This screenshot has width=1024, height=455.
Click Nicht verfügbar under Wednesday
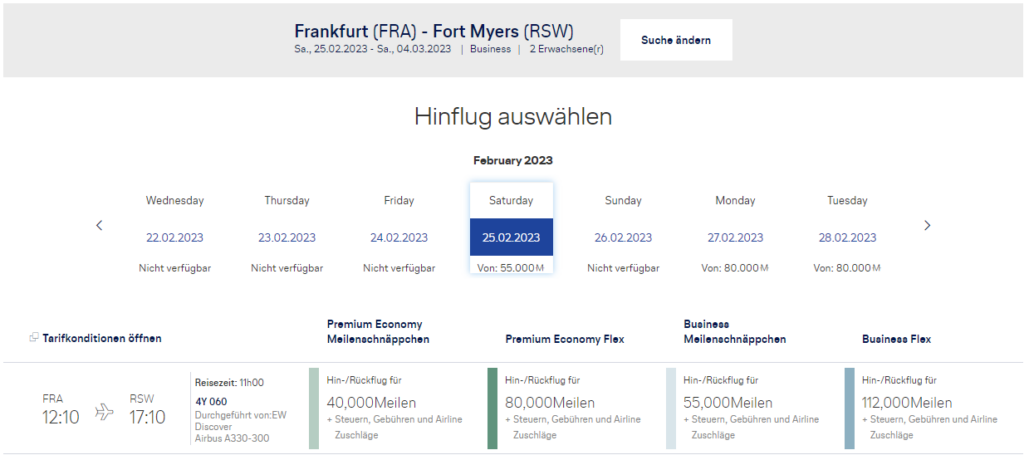tap(174, 268)
